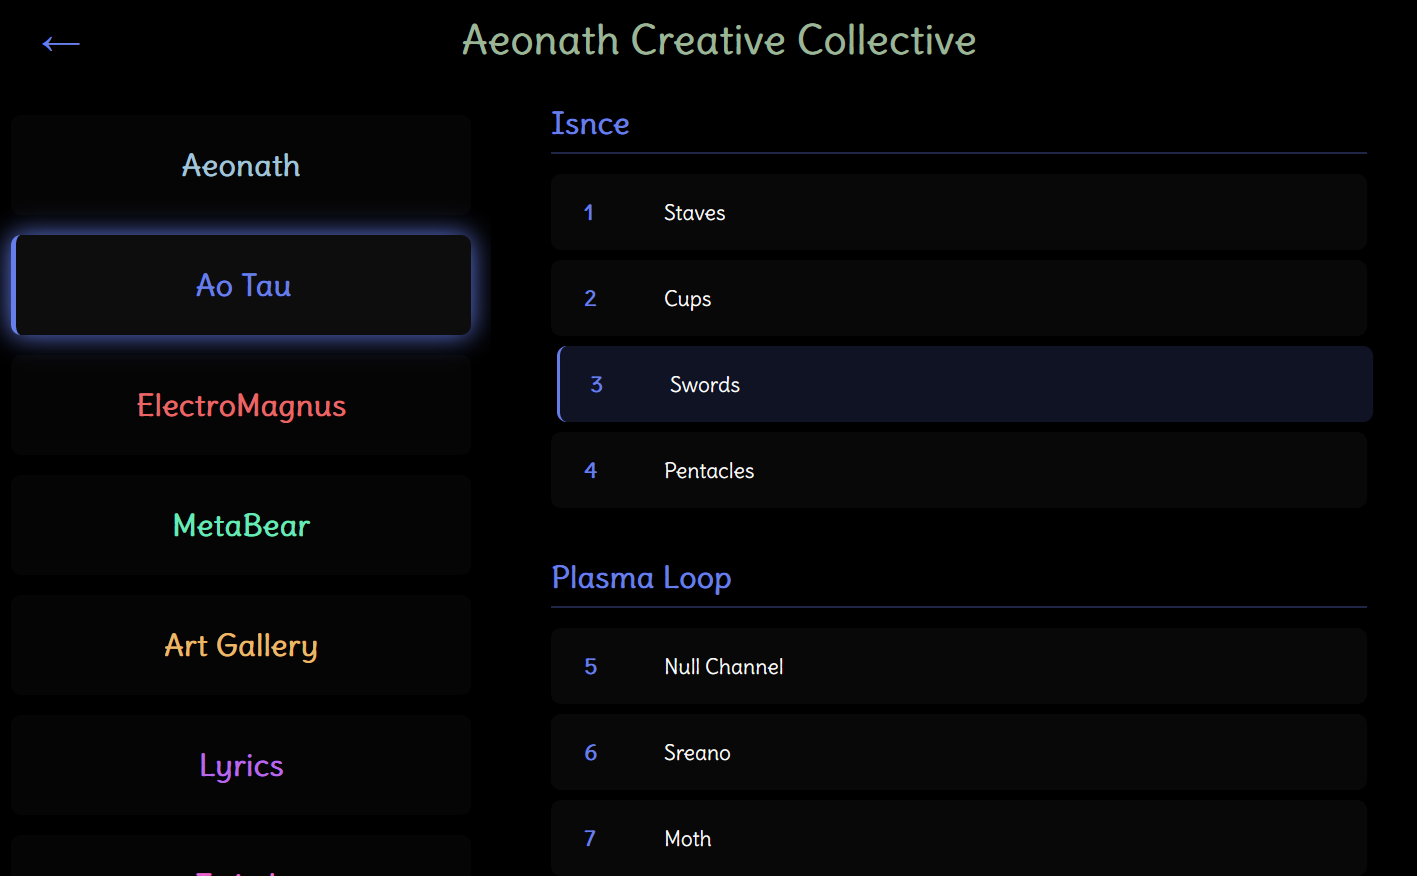Click the highlighted Swords track
The width and height of the screenshot is (1417, 876).
963,384
